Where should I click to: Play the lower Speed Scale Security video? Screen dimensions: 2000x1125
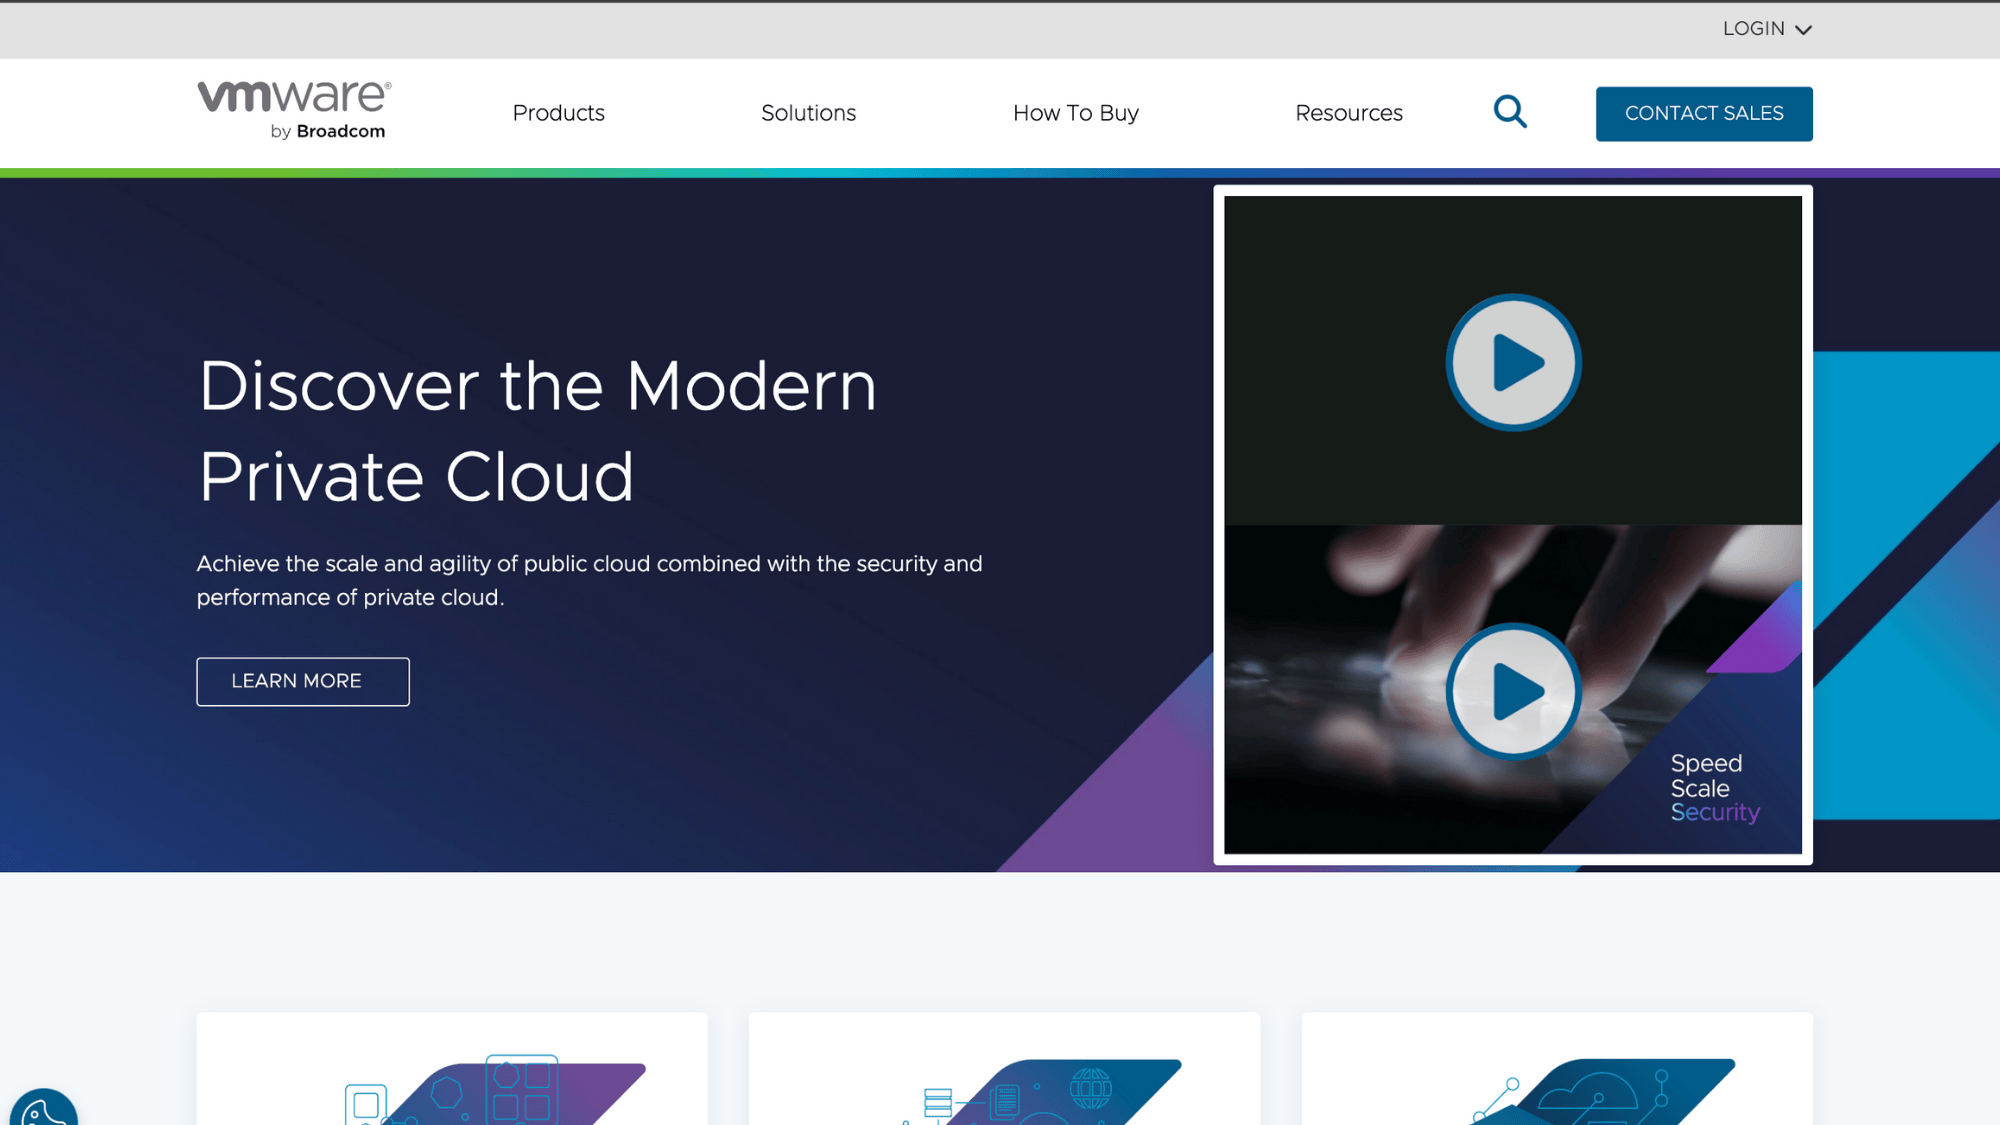click(x=1513, y=691)
